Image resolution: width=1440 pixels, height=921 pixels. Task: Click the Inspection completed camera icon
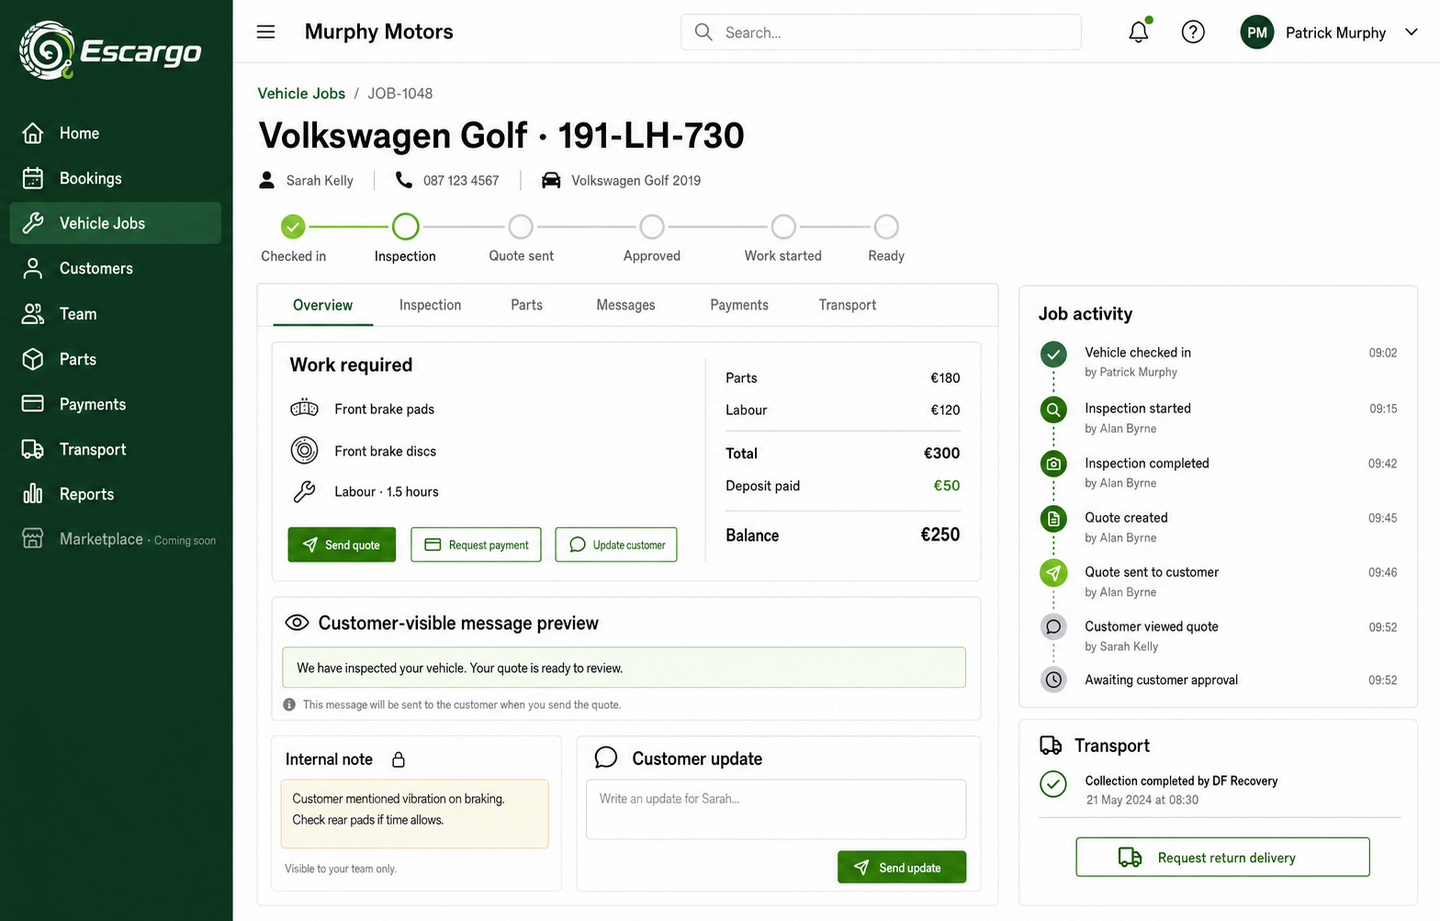pos(1053,464)
